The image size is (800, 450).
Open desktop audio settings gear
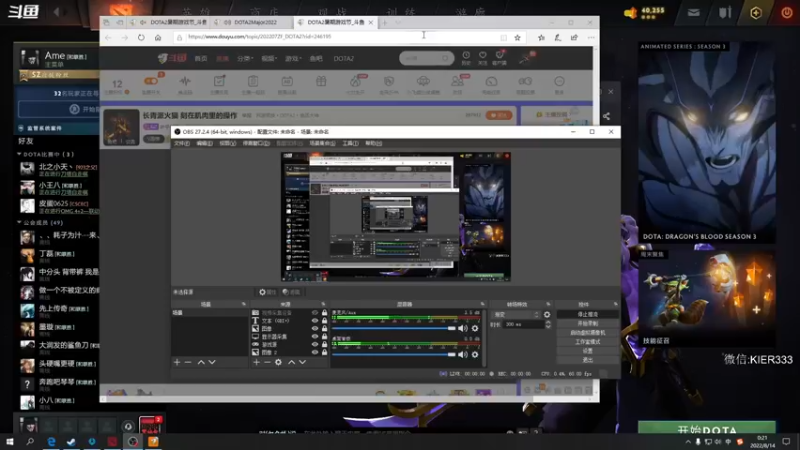pos(475,355)
